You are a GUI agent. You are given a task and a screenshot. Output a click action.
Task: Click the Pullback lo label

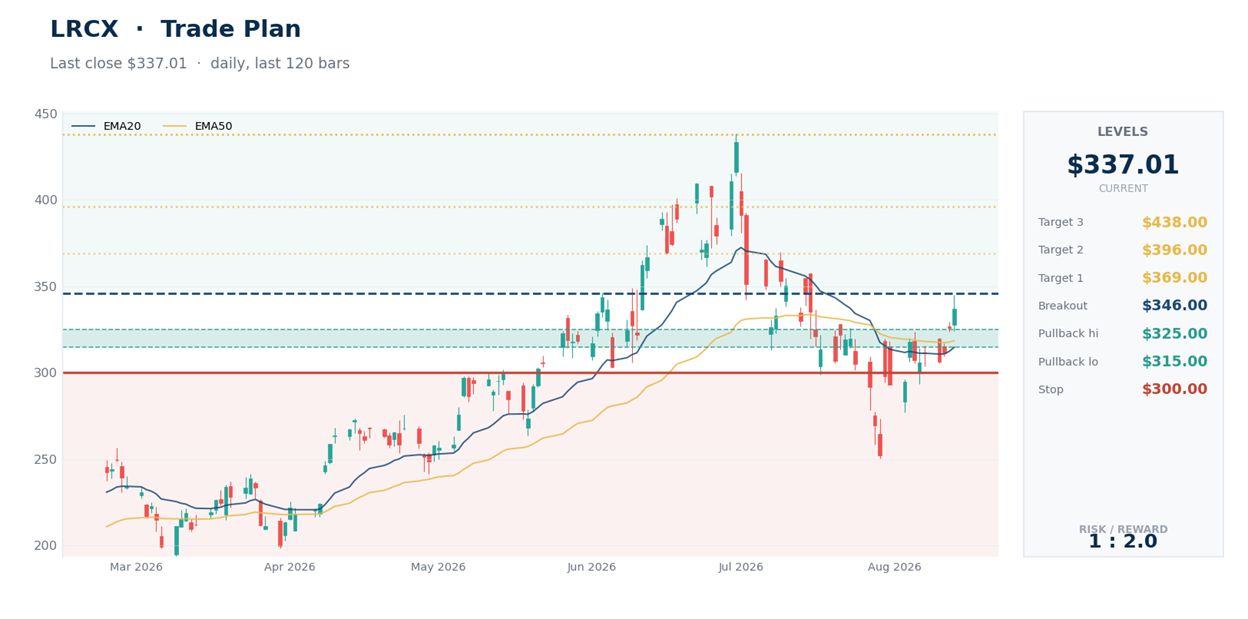coord(1068,362)
